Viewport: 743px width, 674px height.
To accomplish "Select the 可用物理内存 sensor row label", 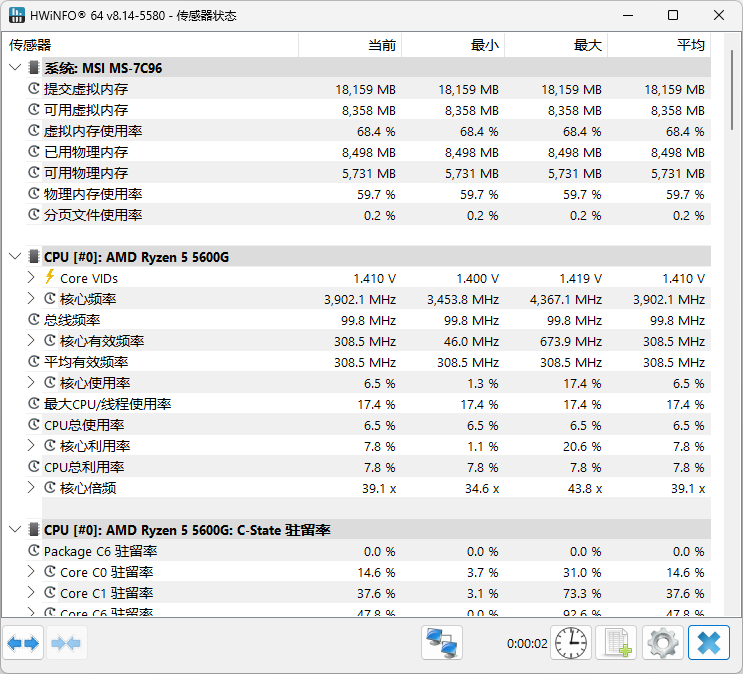I will point(86,173).
